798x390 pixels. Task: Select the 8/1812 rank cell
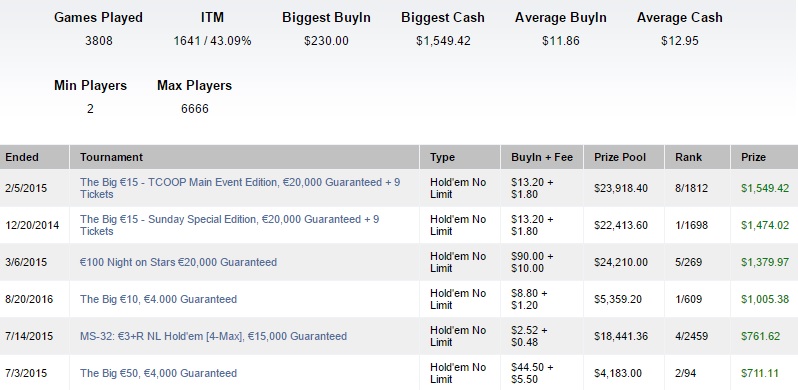click(x=697, y=188)
